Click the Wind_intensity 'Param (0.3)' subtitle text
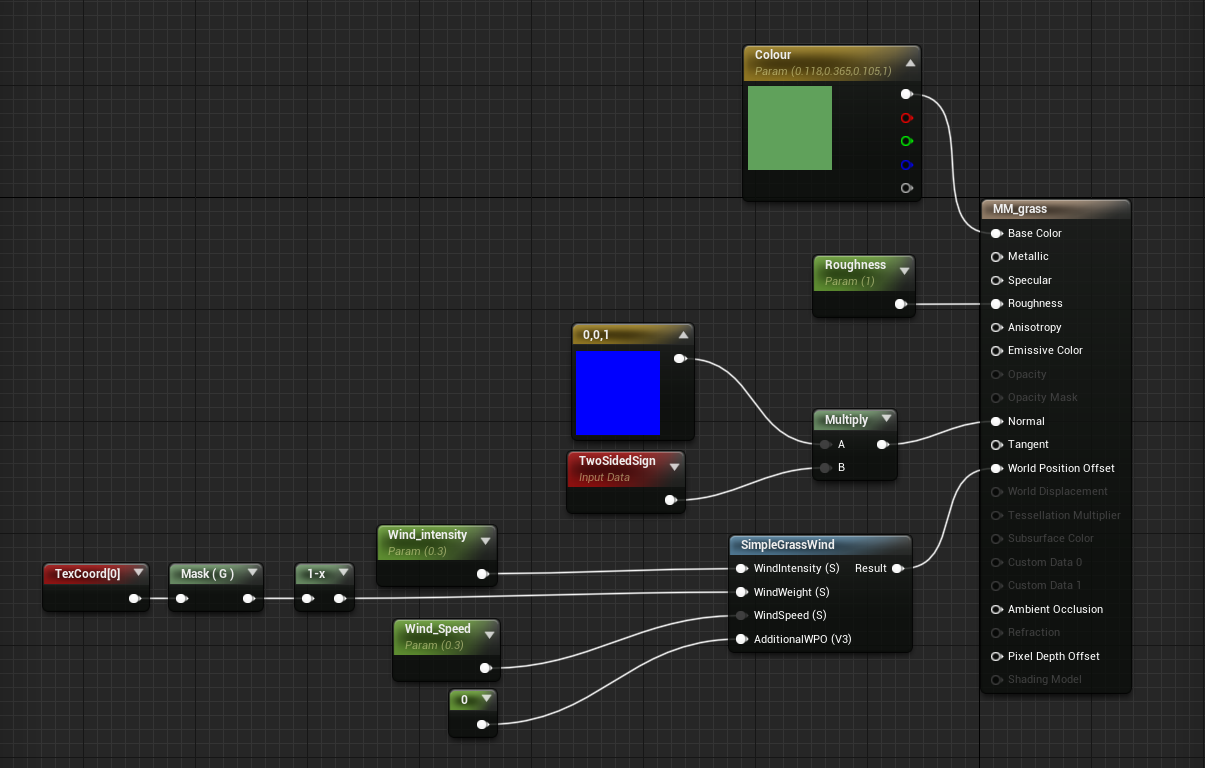 417,551
